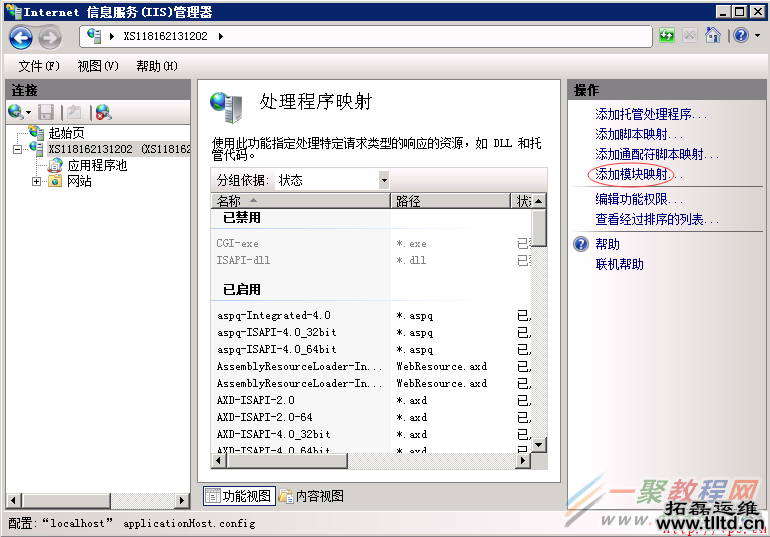Click the up-folder icon in the 连接 toolbar
The image size is (770, 537).
pyautogui.click(x=74, y=112)
